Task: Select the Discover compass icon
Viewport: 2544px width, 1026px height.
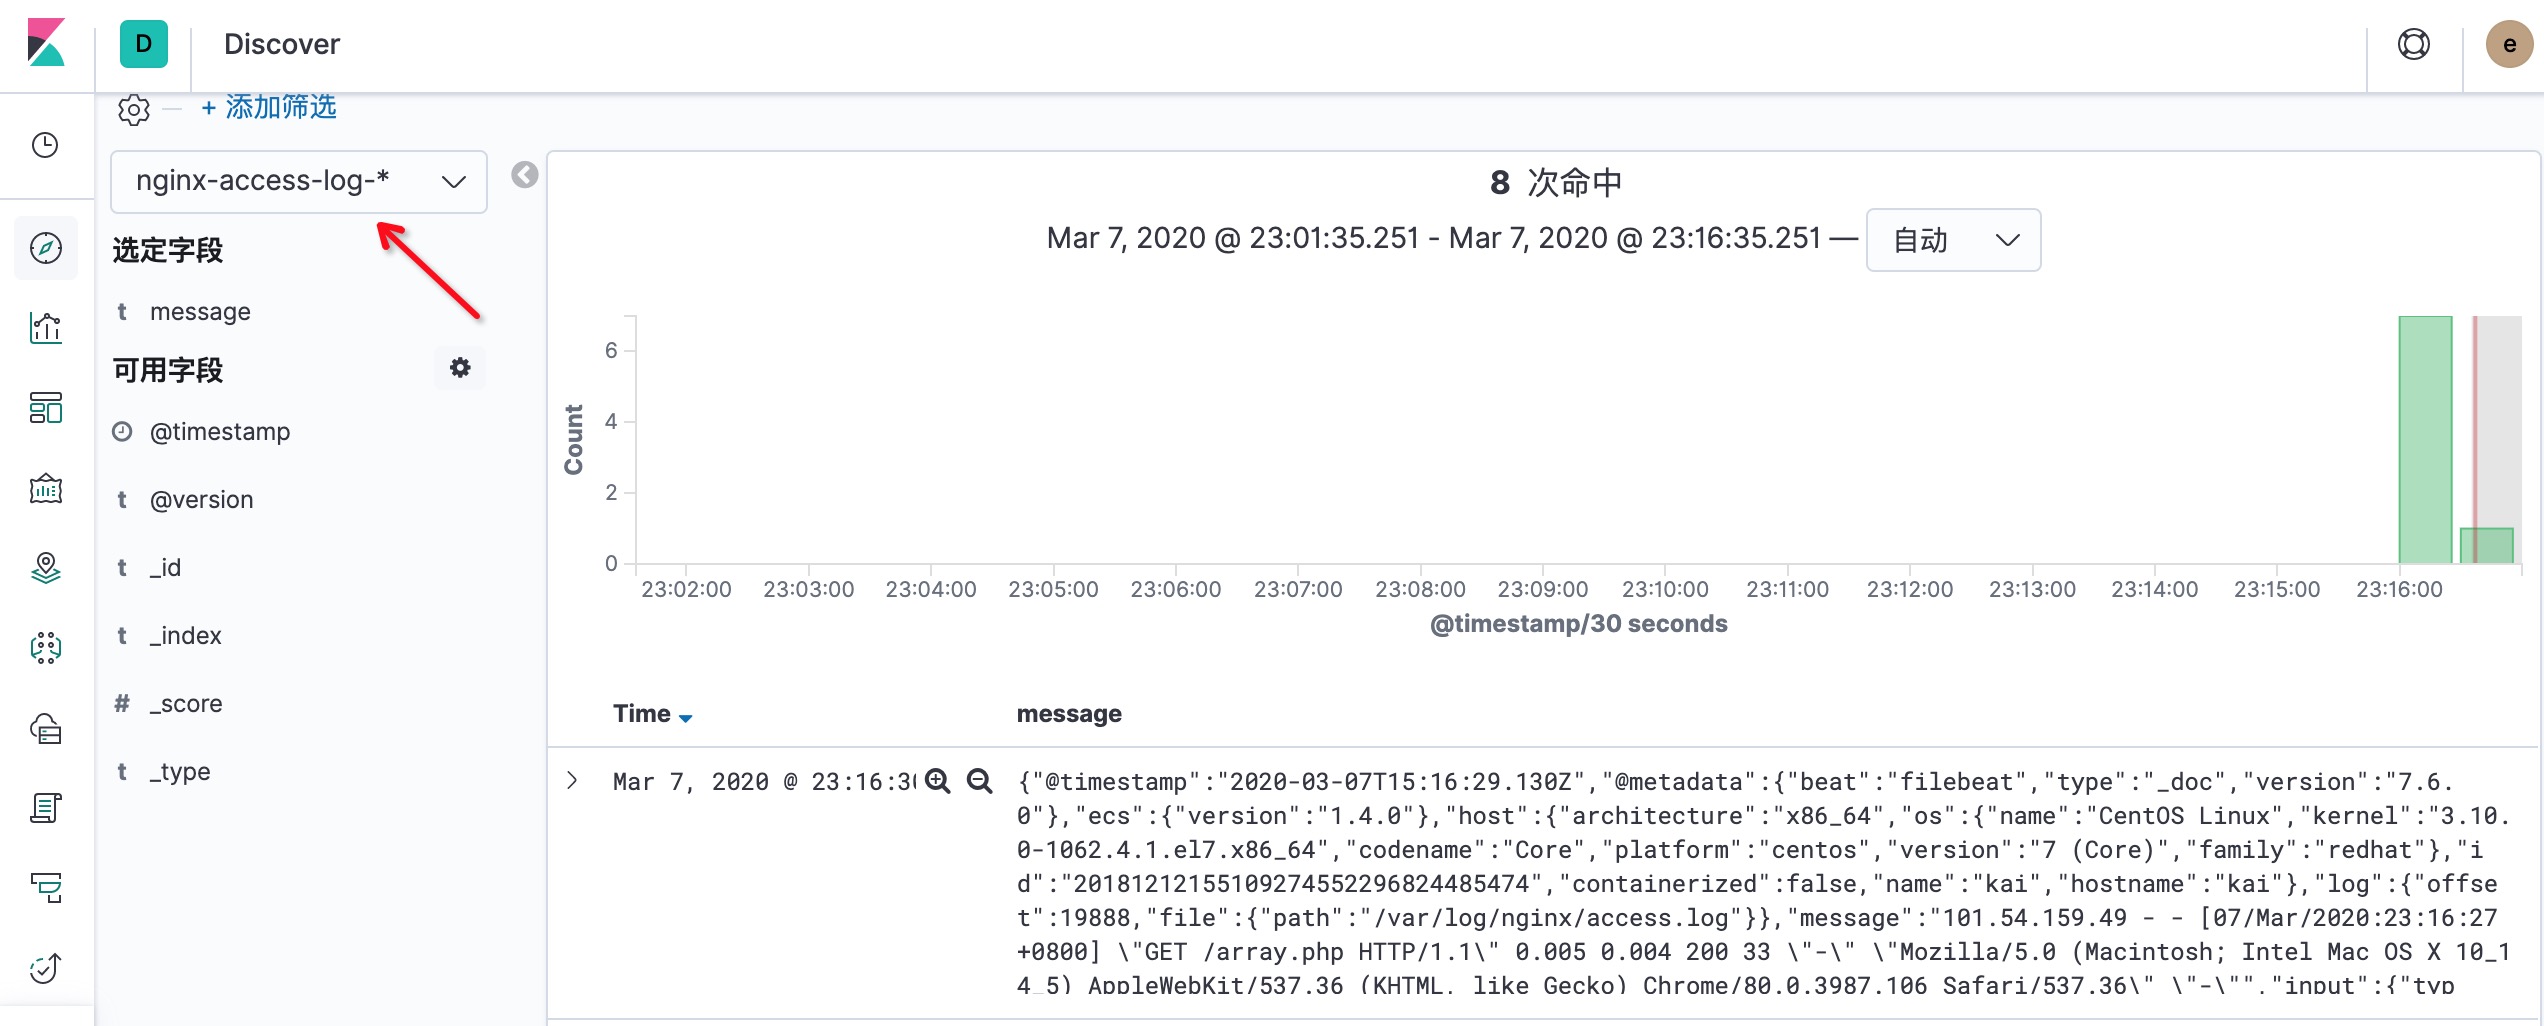Action: [x=46, y=248]
